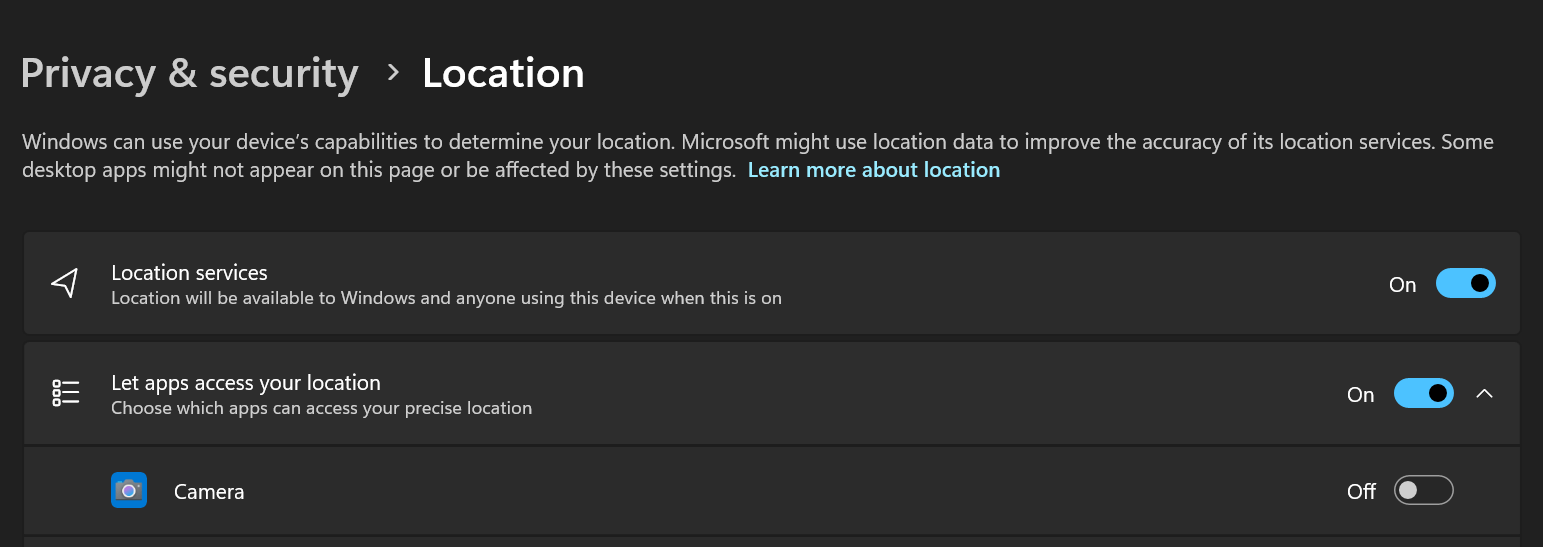Click the Location services arrow icon

(65, 283)
